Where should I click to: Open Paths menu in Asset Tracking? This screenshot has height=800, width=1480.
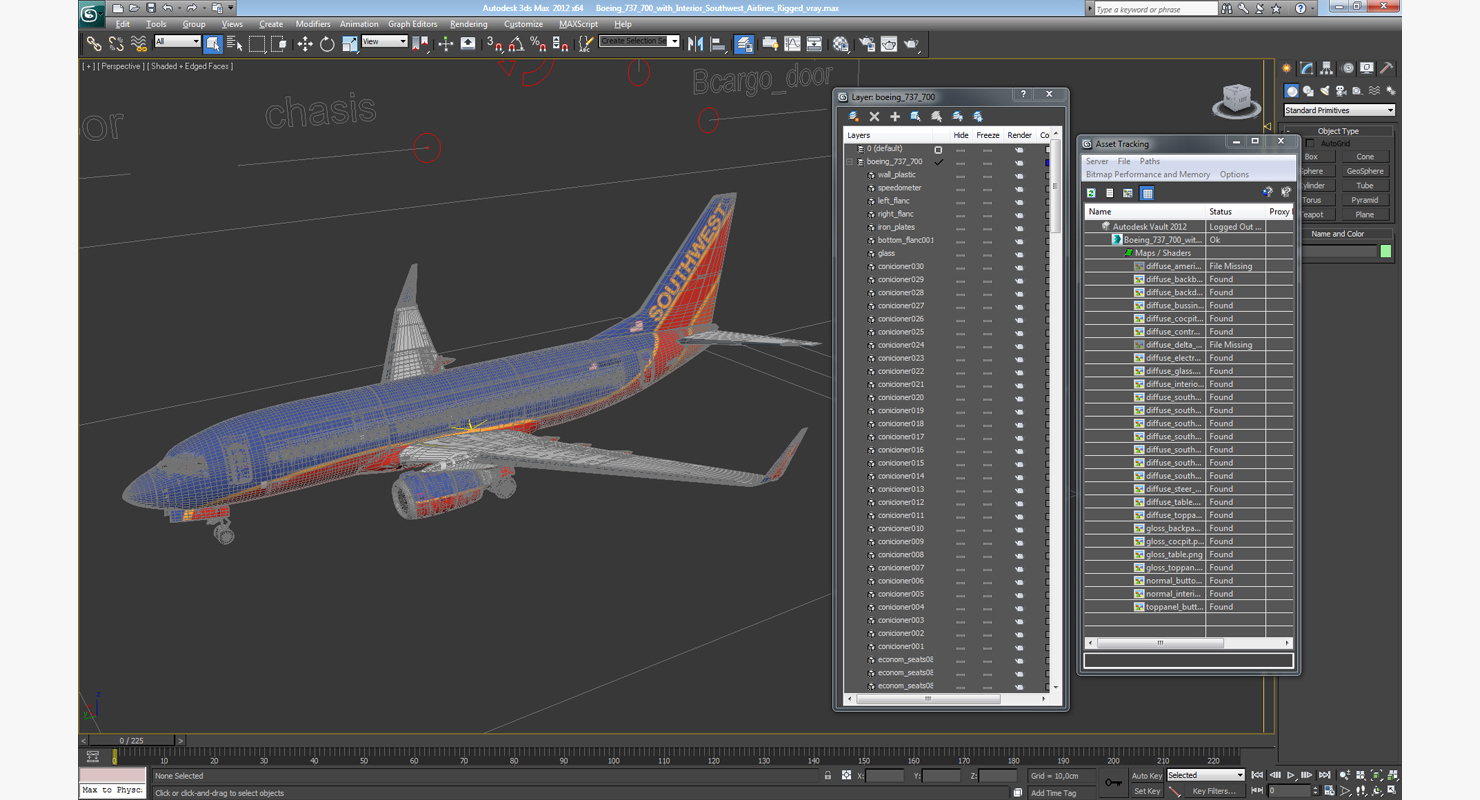1150,161
